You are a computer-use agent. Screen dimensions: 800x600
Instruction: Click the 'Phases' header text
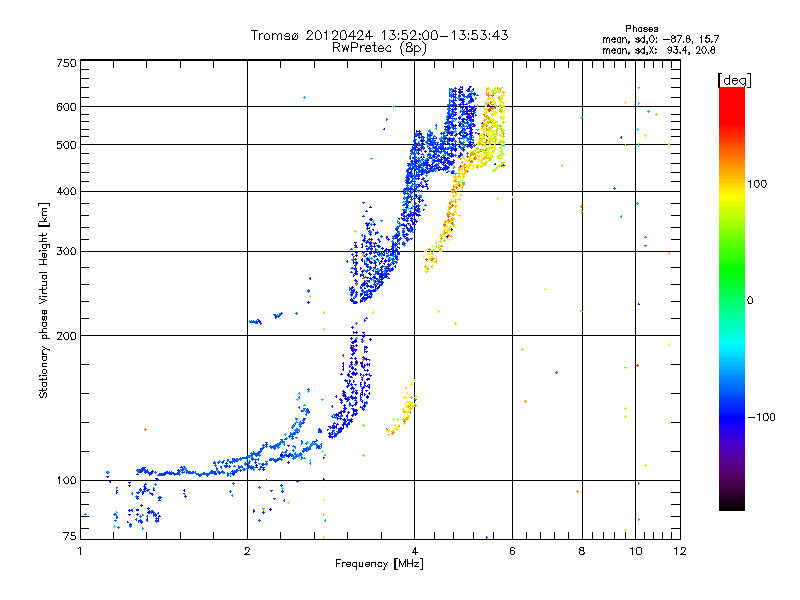pos(641,29)
